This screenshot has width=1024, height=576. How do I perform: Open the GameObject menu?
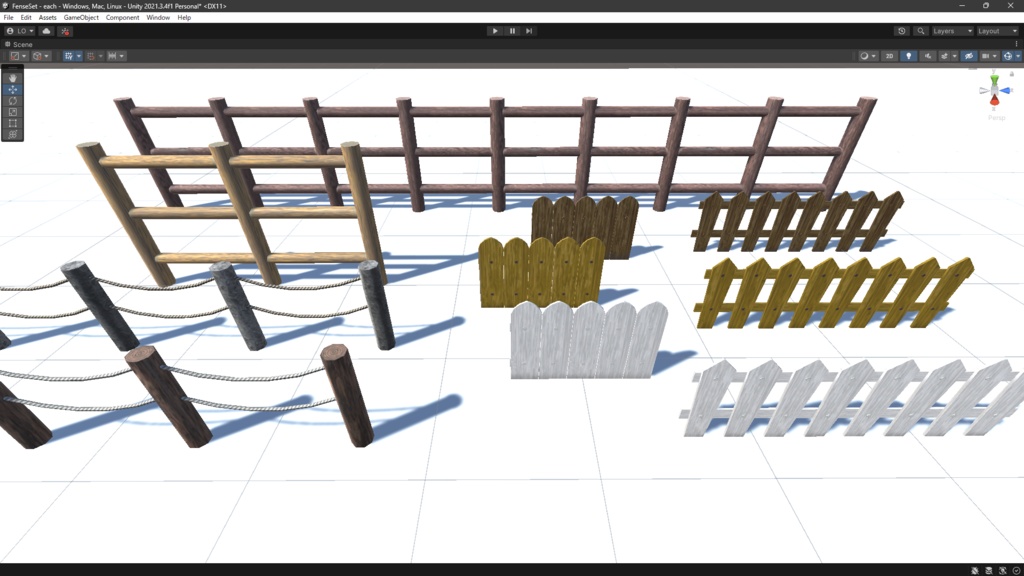81,18
